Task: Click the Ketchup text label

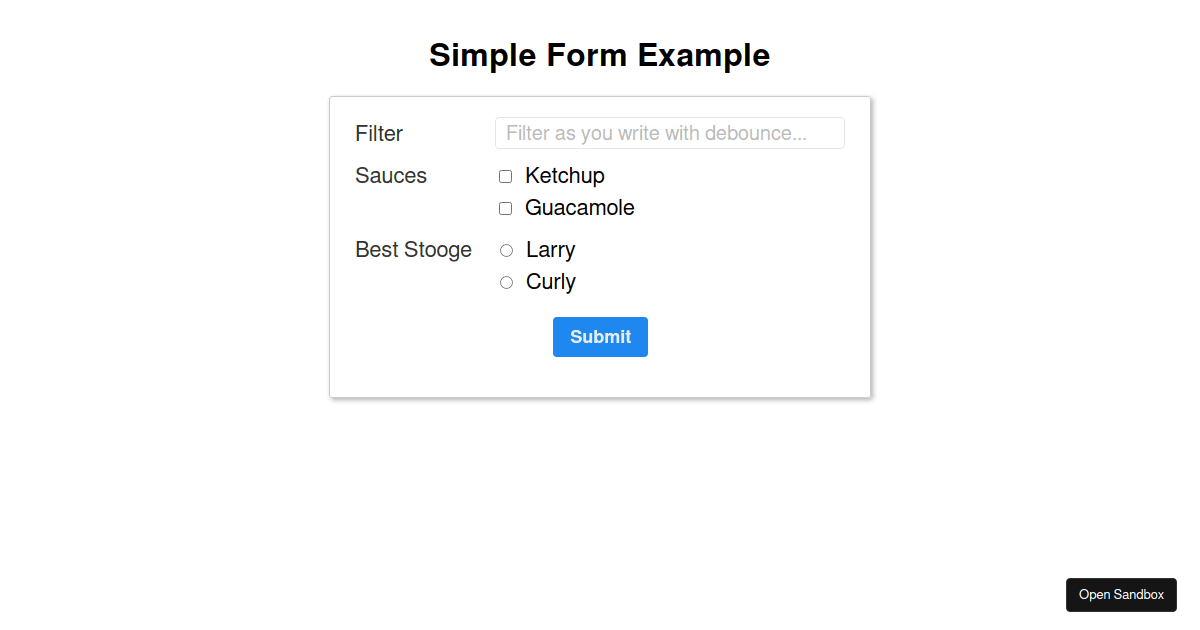Action: [565, 176]
